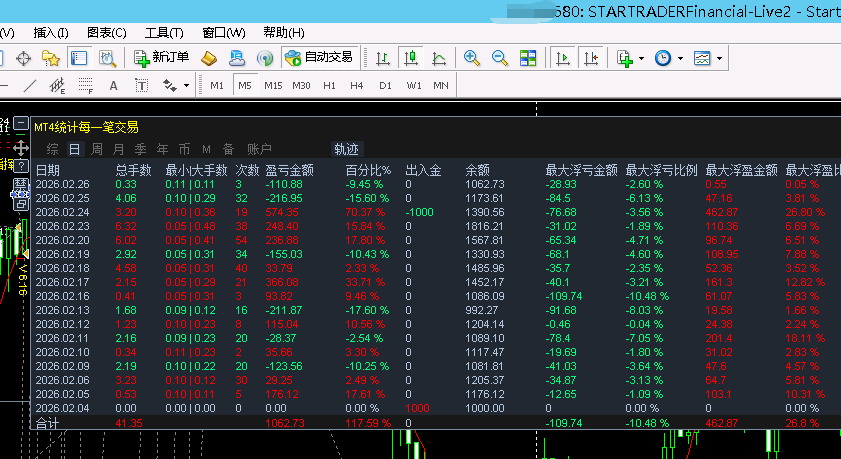Switch to M5 timeframe
The image size is (841, 459).
245,85
